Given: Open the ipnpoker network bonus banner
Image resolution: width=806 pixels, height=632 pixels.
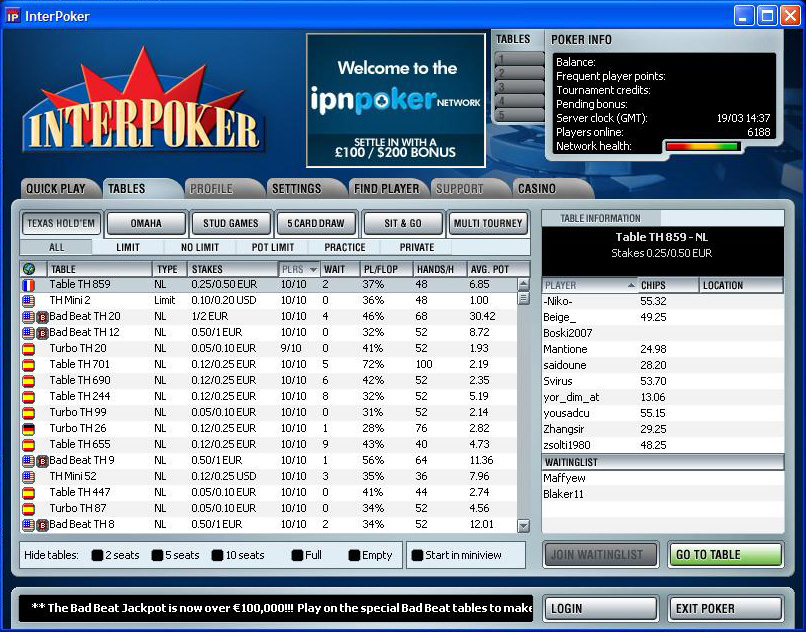Looking at the screenshot, I should point(396,100).
